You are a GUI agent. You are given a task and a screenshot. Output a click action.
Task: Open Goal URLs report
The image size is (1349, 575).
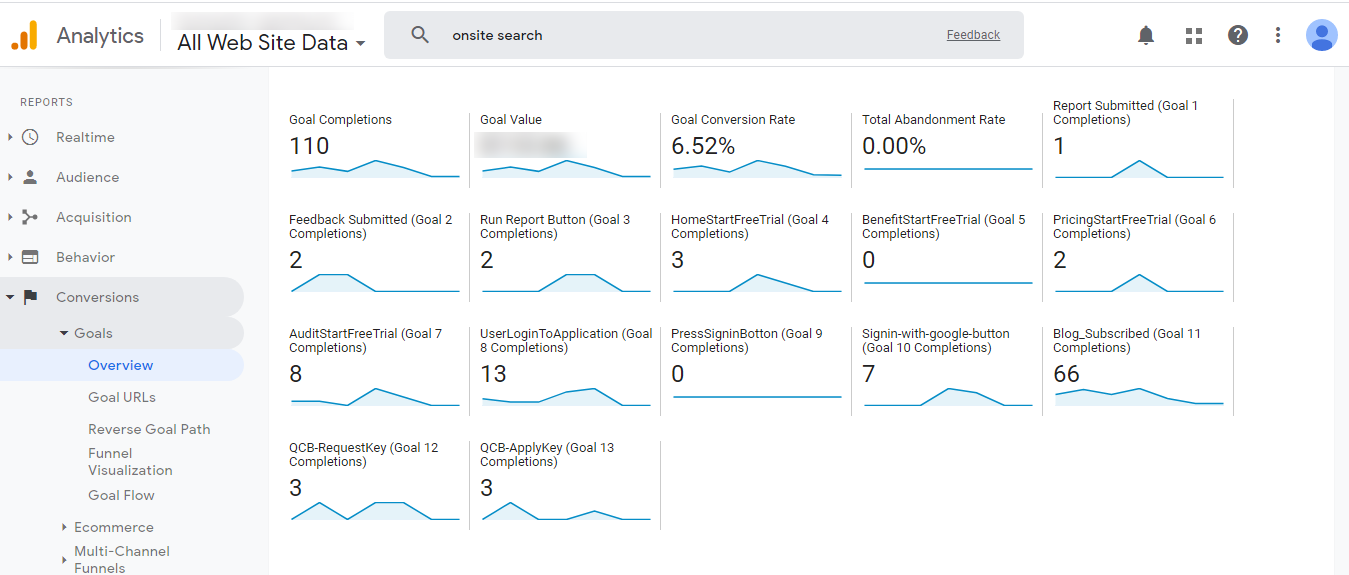pyautogui.click(x=122, y=397)
